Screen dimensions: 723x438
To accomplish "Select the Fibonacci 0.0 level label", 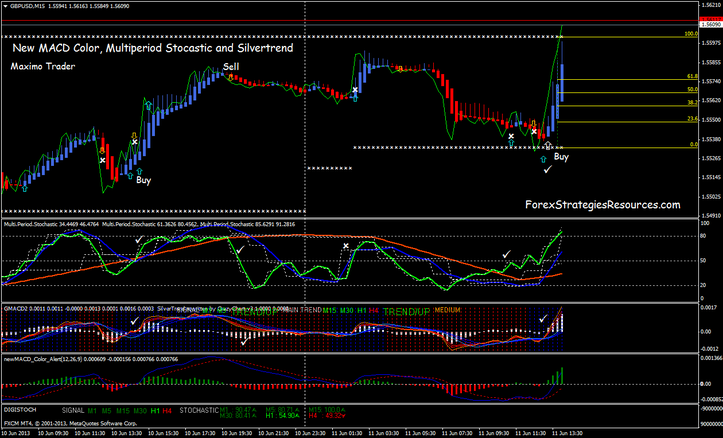I will point(693,144).
